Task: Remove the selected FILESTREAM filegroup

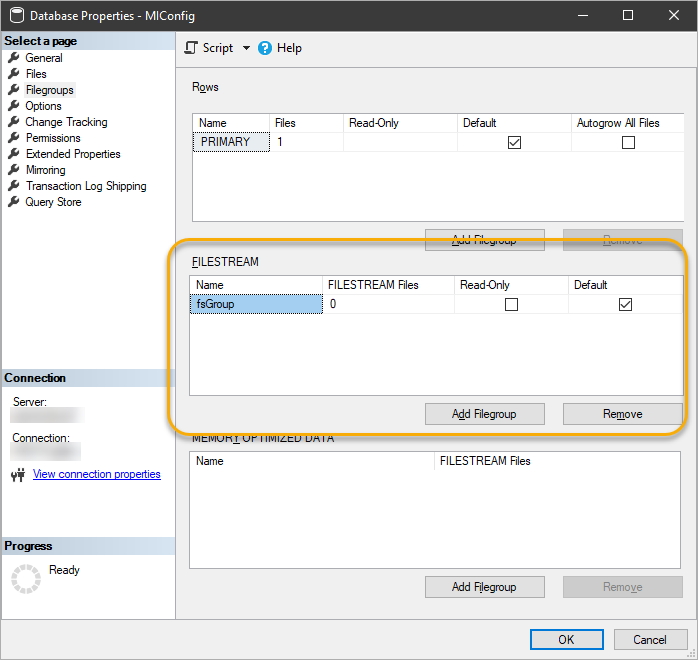Action: tap(622, 414)
